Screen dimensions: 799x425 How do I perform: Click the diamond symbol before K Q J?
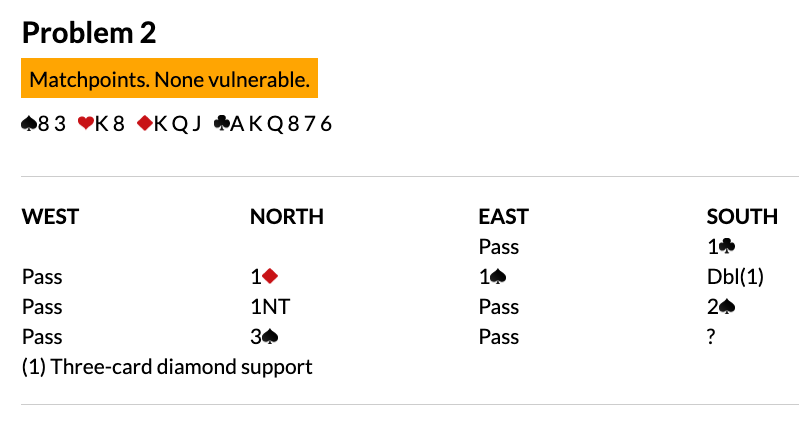145,125
